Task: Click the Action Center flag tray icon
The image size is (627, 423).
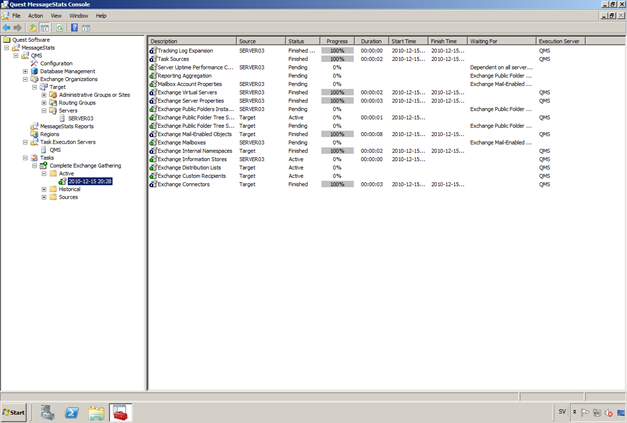Action: point(585,412)
